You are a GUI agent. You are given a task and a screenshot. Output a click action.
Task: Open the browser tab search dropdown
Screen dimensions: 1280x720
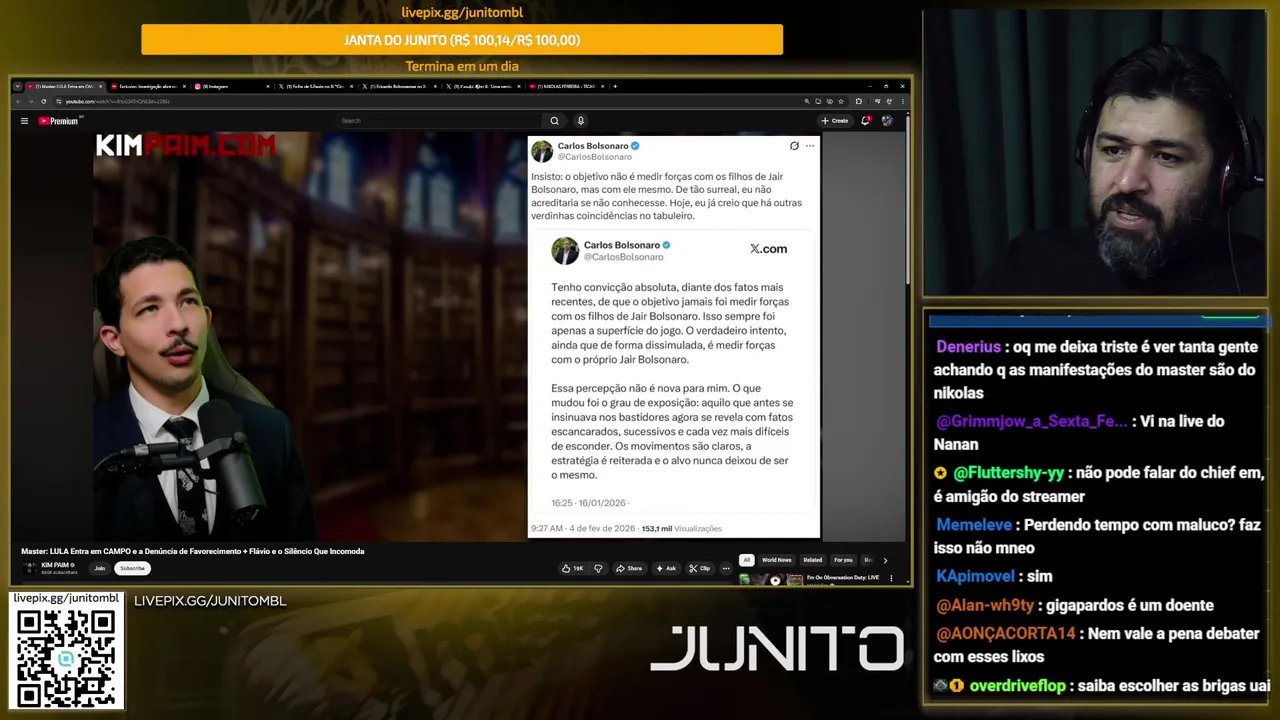(x=17, y=86)
